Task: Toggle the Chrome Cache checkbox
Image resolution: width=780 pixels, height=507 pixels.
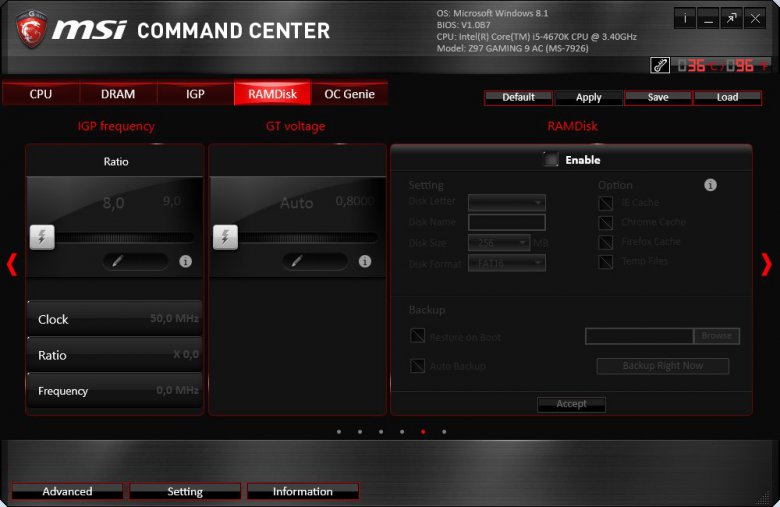Action: pyautogui.click(x=605, y=222)
